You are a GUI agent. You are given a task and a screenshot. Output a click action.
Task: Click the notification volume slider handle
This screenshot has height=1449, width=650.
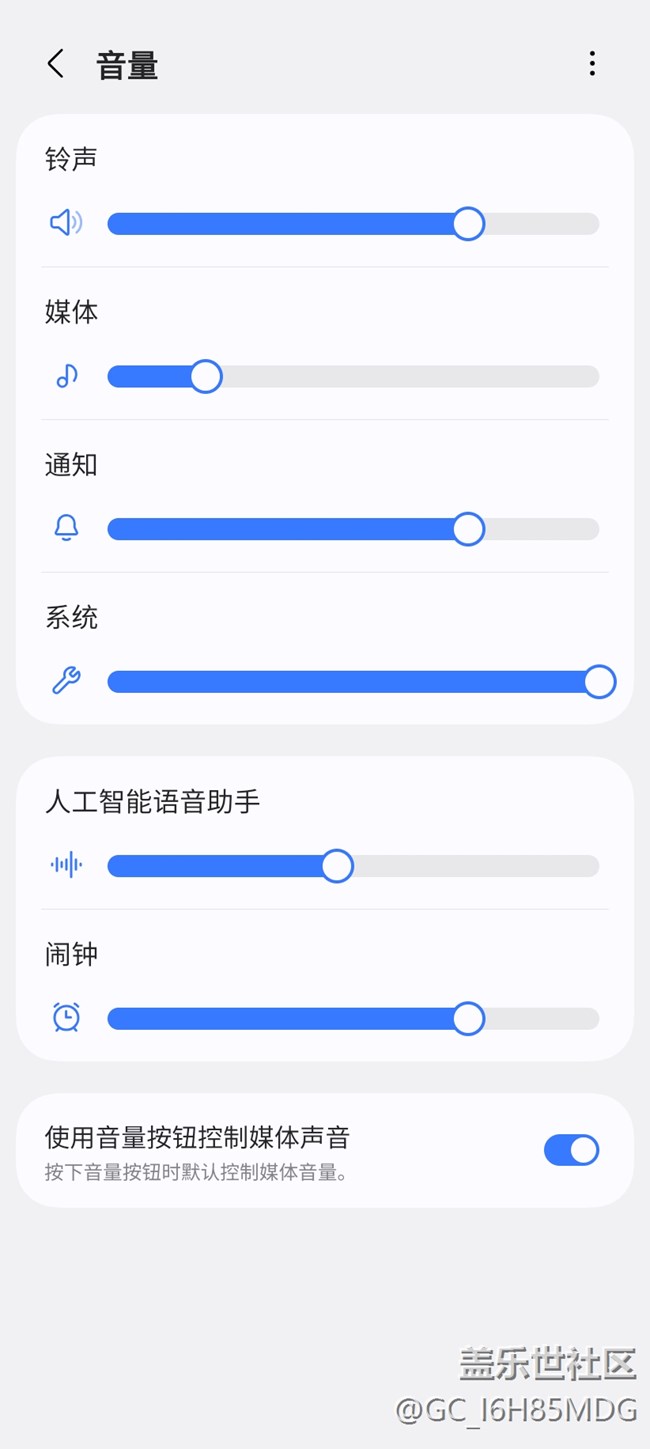[x=468, y=529]
